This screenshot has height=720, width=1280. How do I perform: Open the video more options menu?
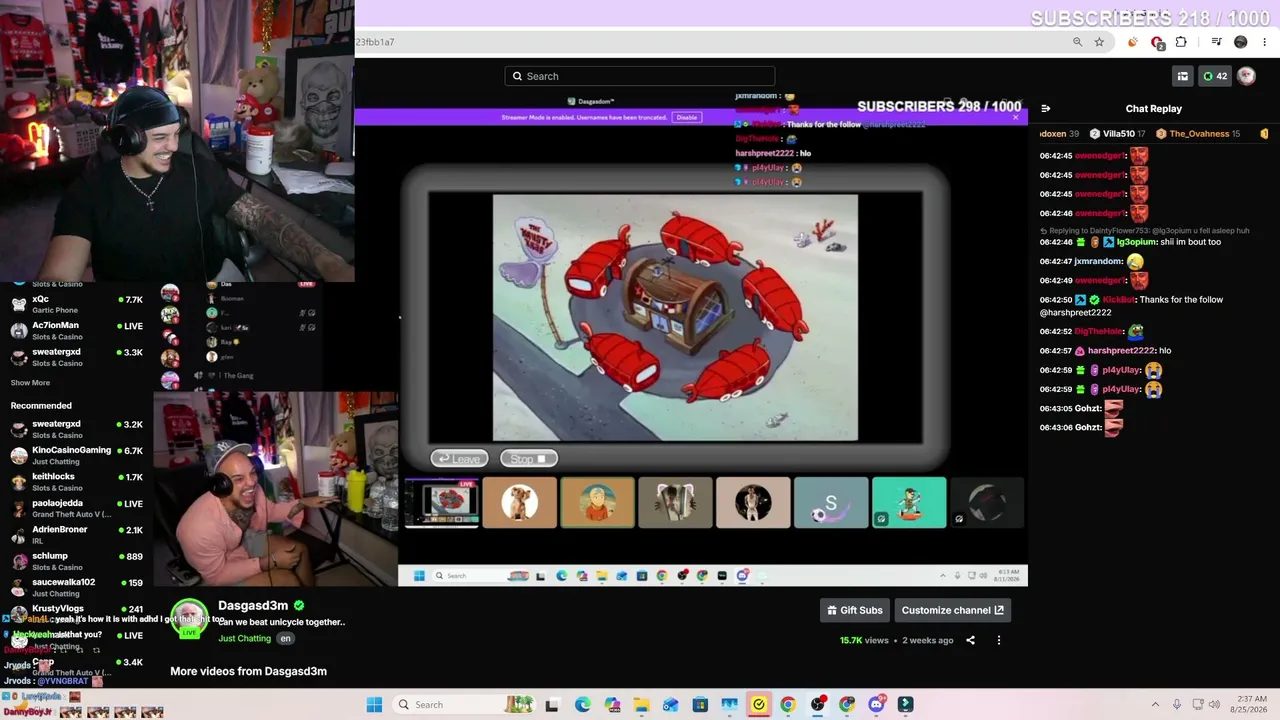click(x=998, y=640)
